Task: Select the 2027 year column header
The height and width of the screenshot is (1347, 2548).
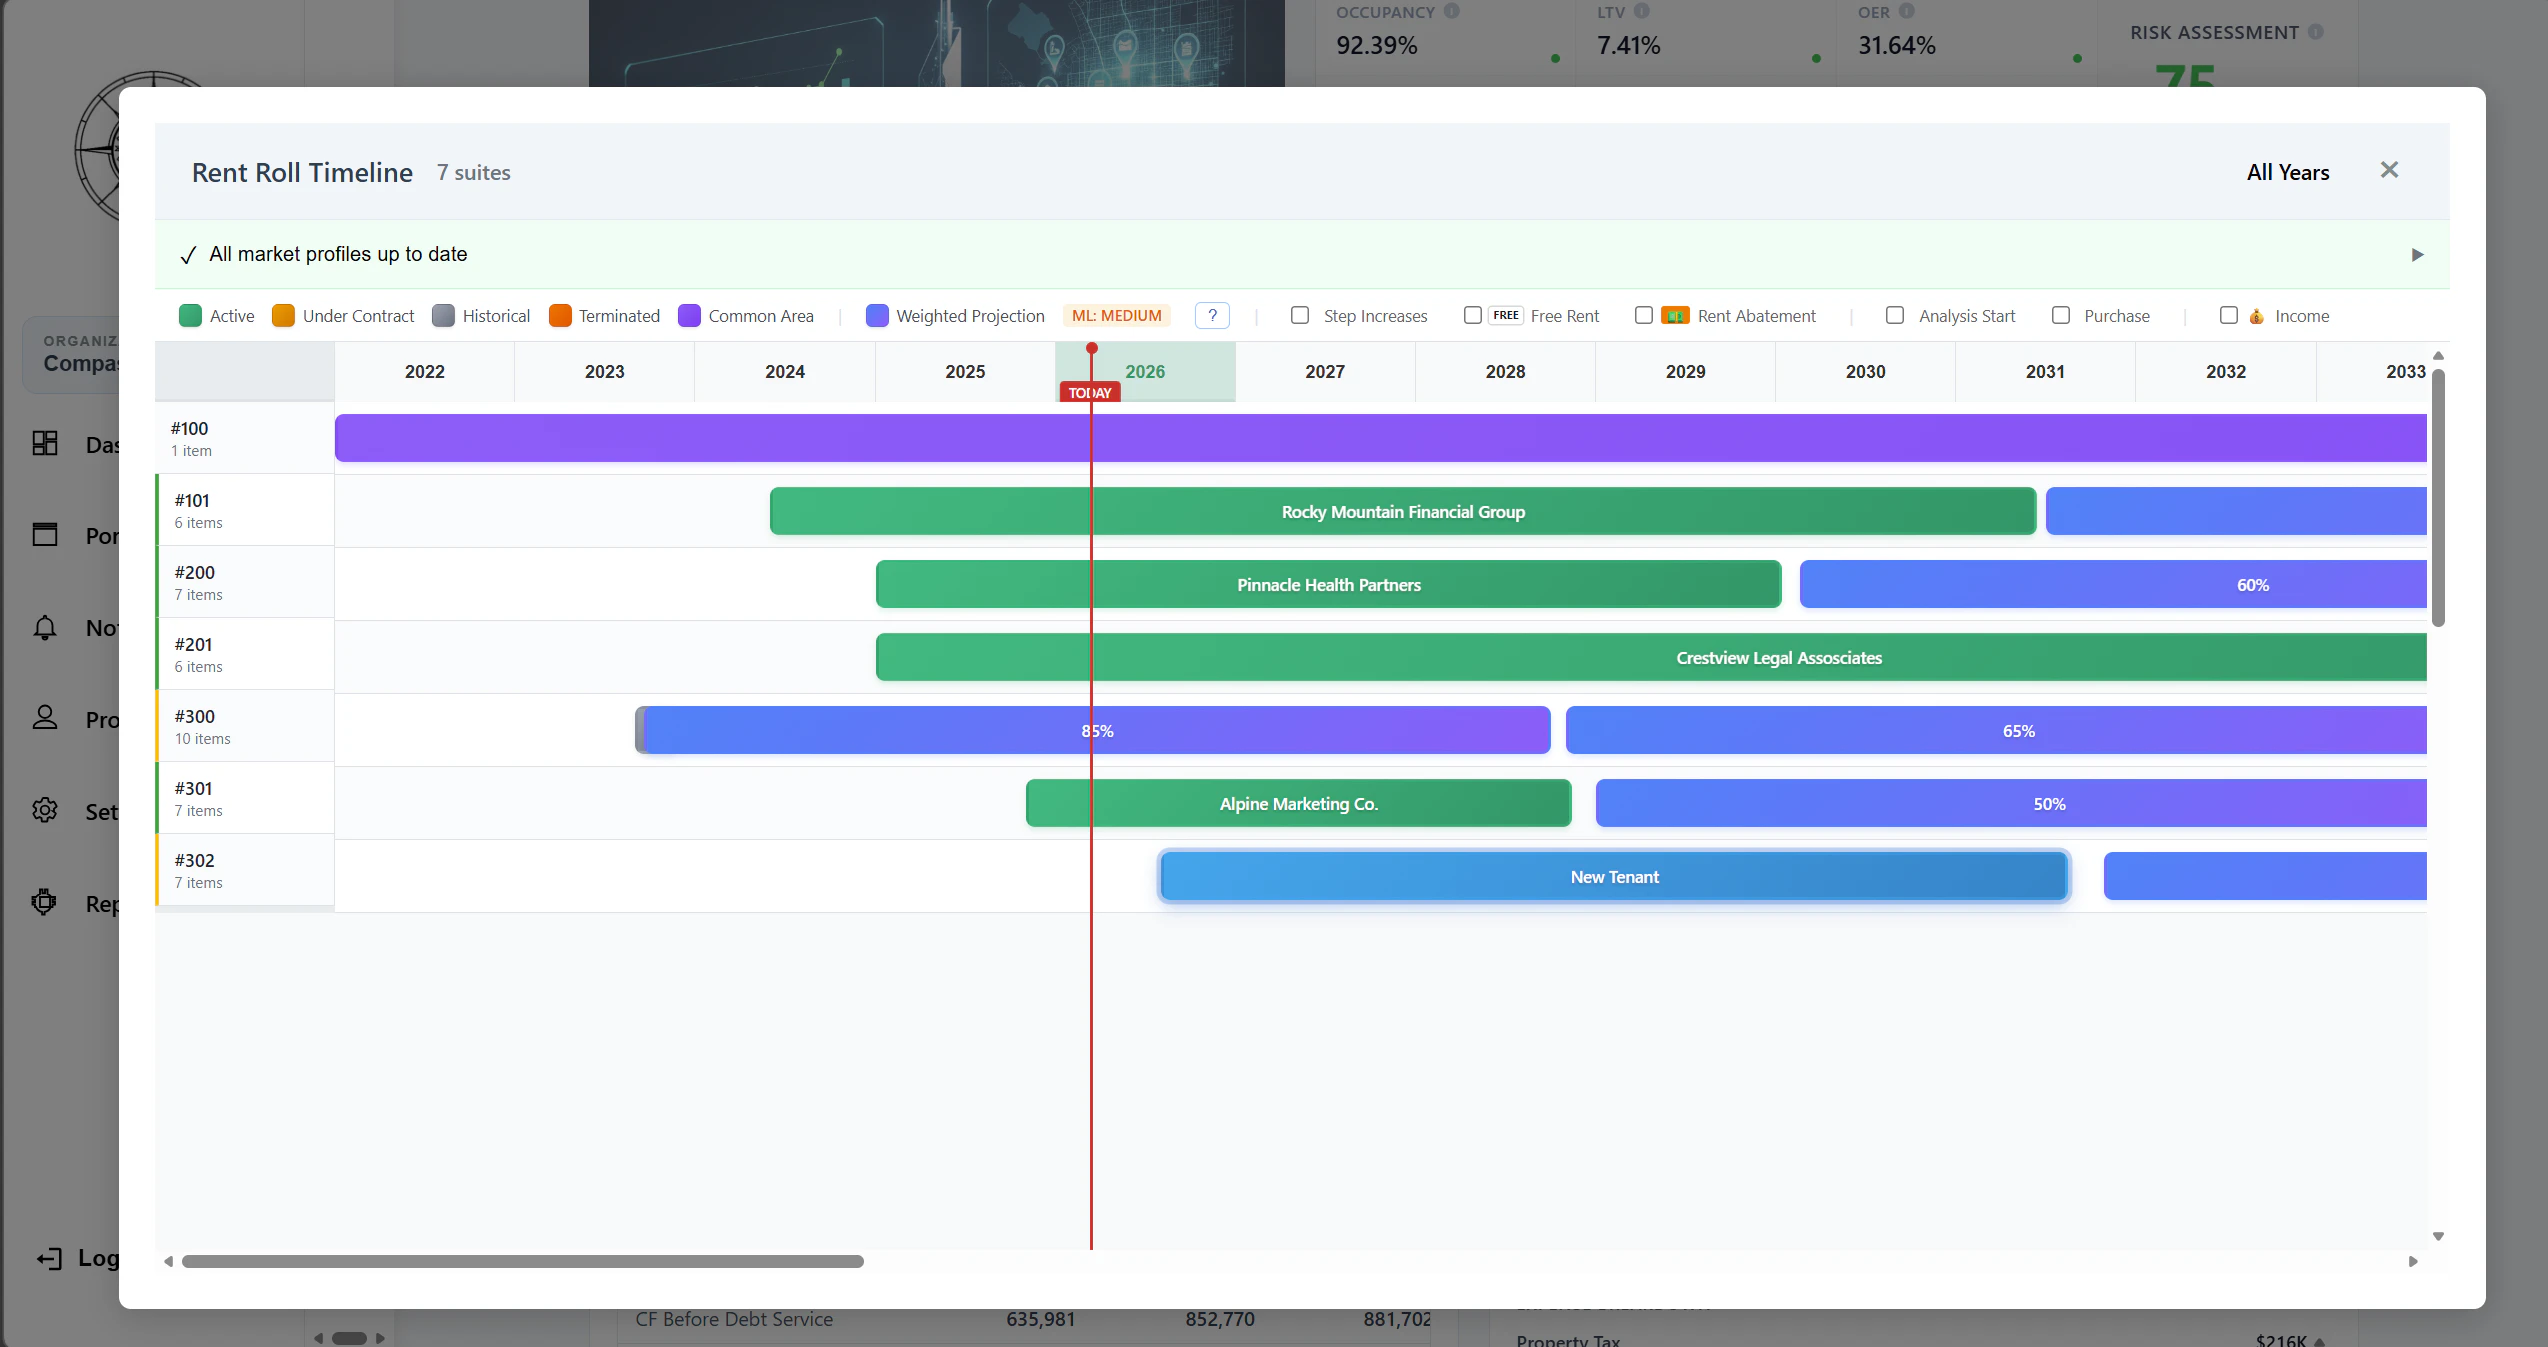Action: (x=1324, y=372)
